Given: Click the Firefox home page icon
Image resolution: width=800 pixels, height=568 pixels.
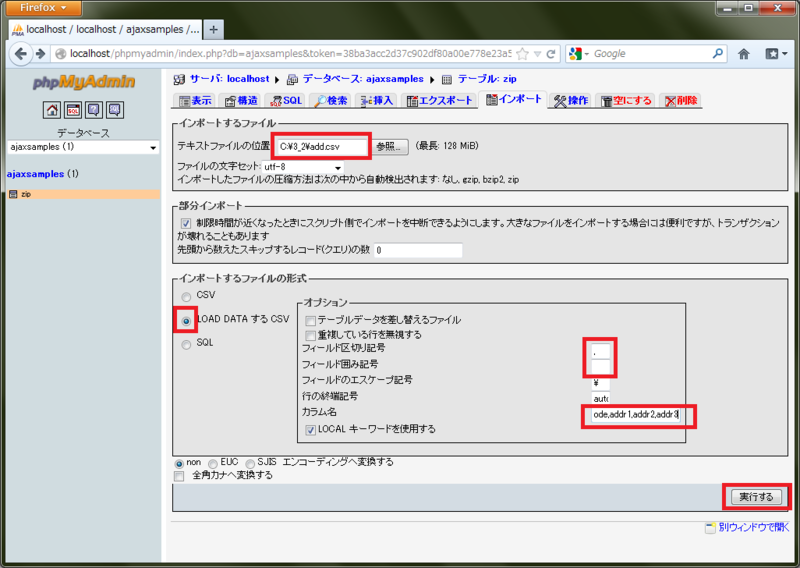Looking at the screenshot, I should tap(744, 54).
